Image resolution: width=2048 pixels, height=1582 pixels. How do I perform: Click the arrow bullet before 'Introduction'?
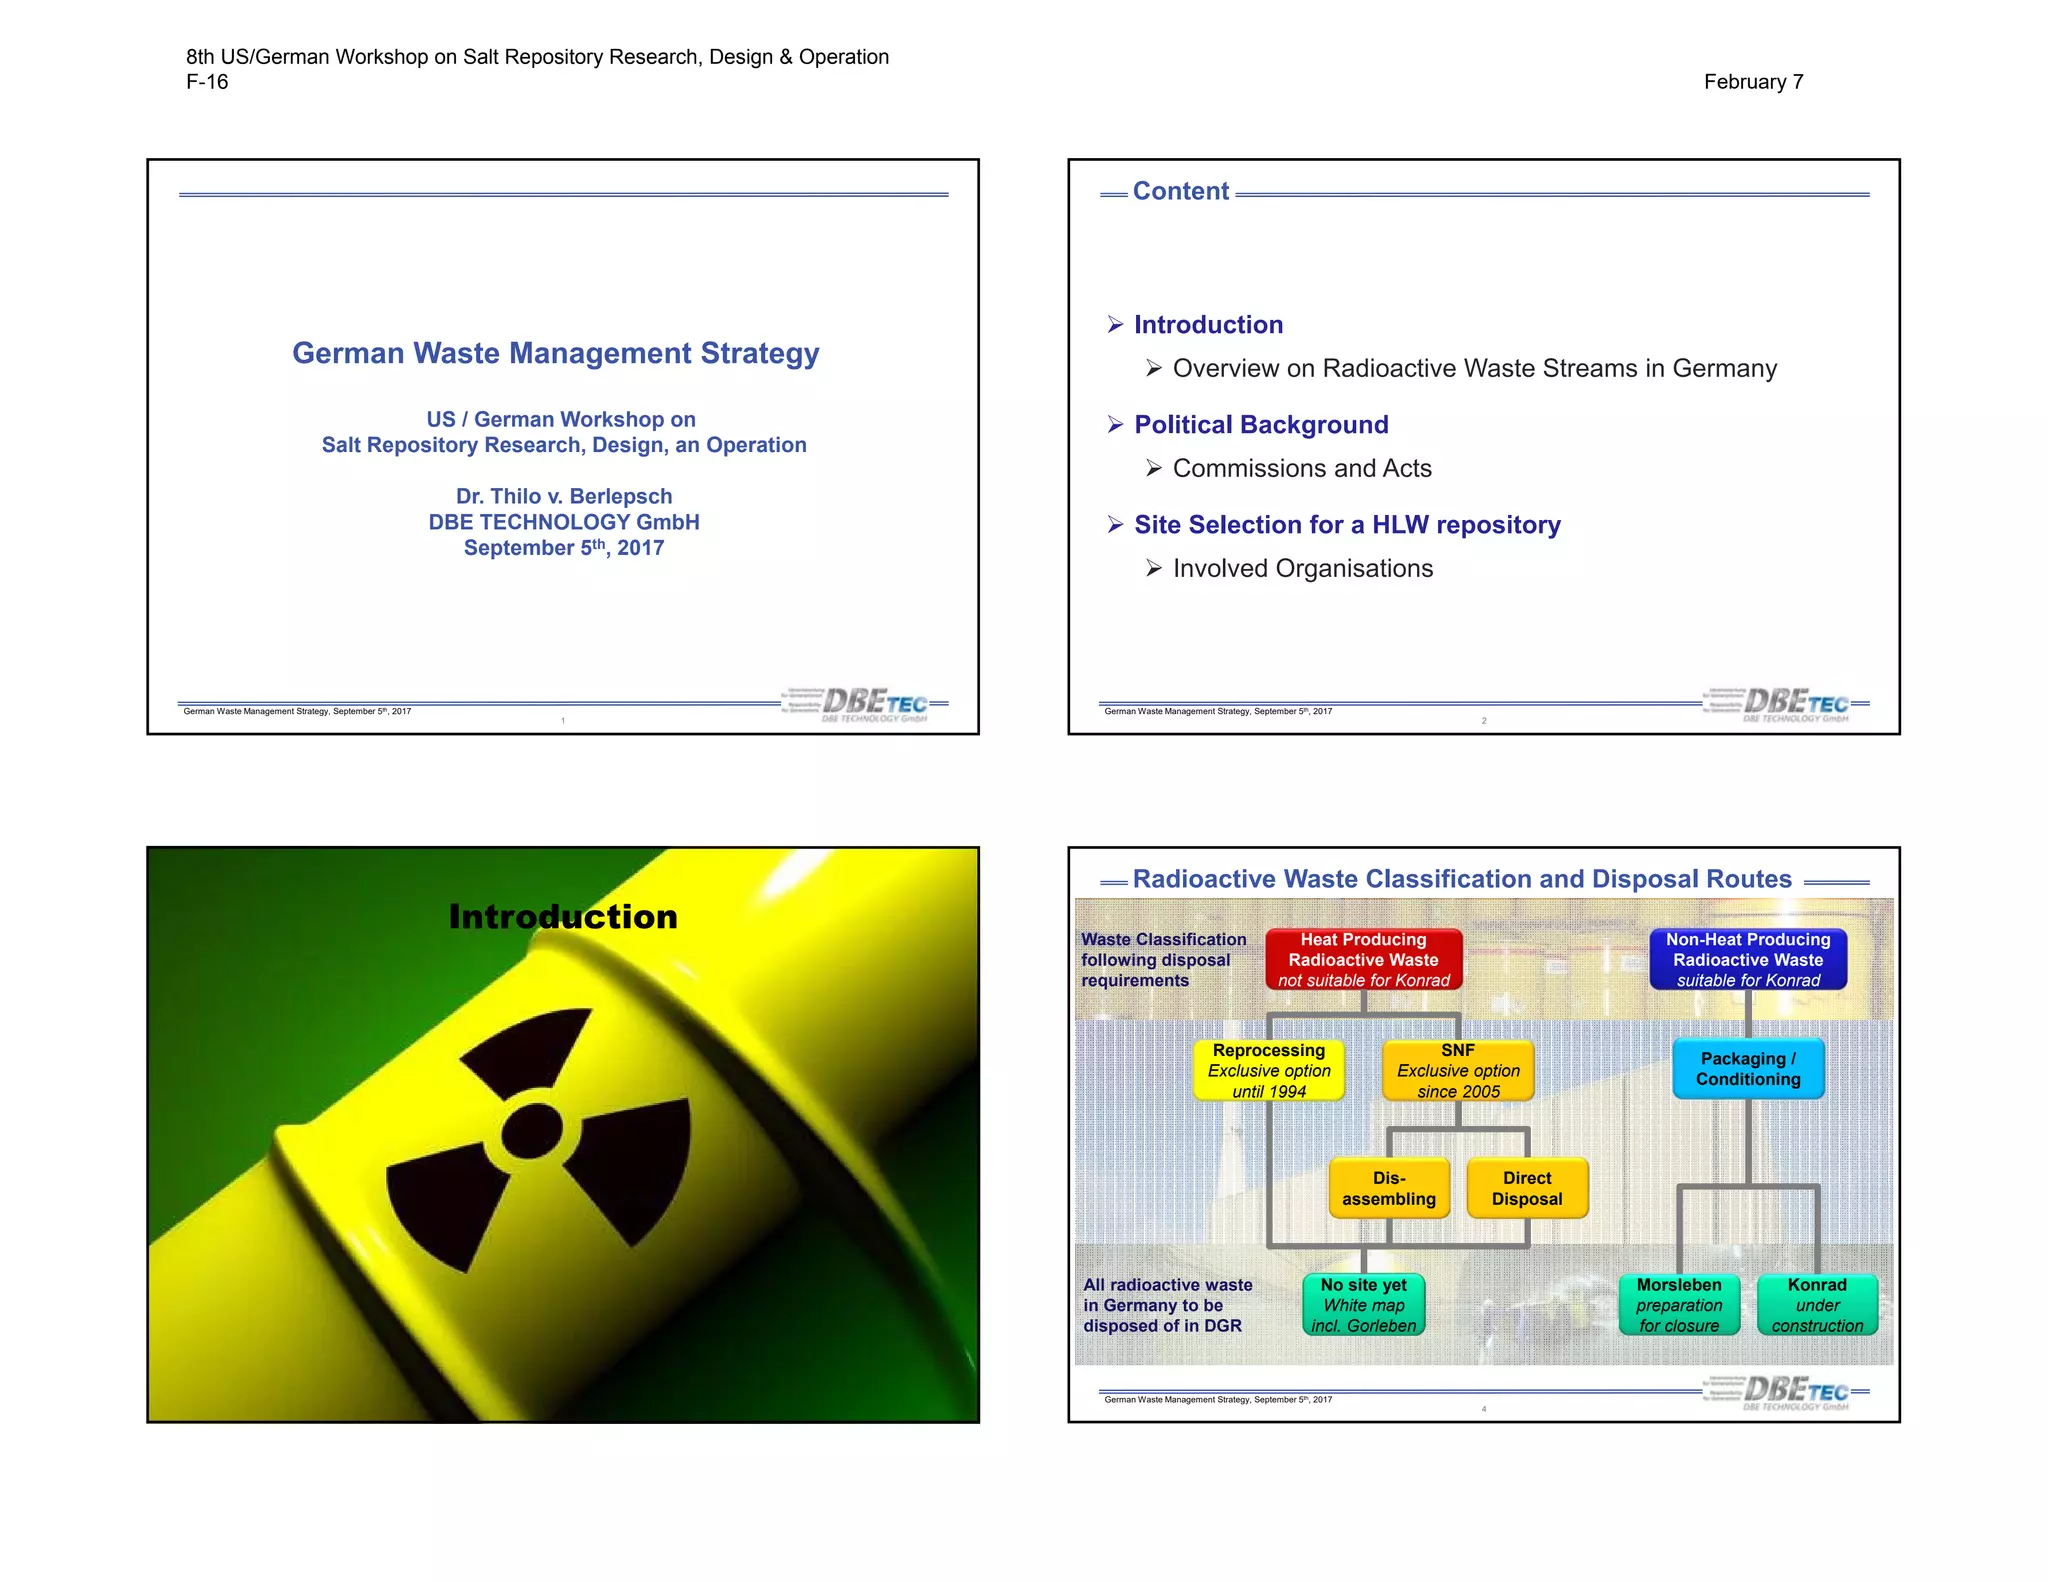(1116, 325)
